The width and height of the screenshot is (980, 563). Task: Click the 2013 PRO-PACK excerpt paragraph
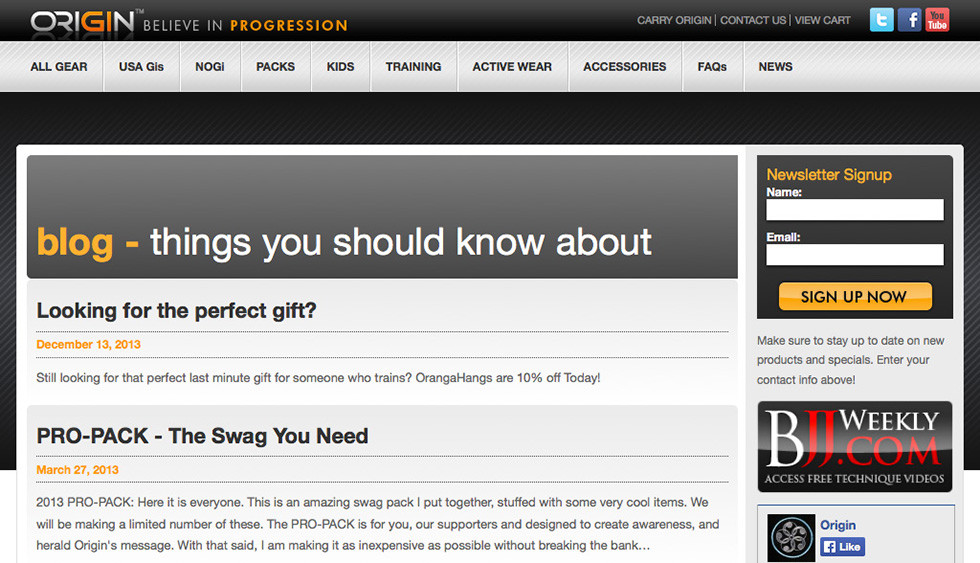(378, 524)
